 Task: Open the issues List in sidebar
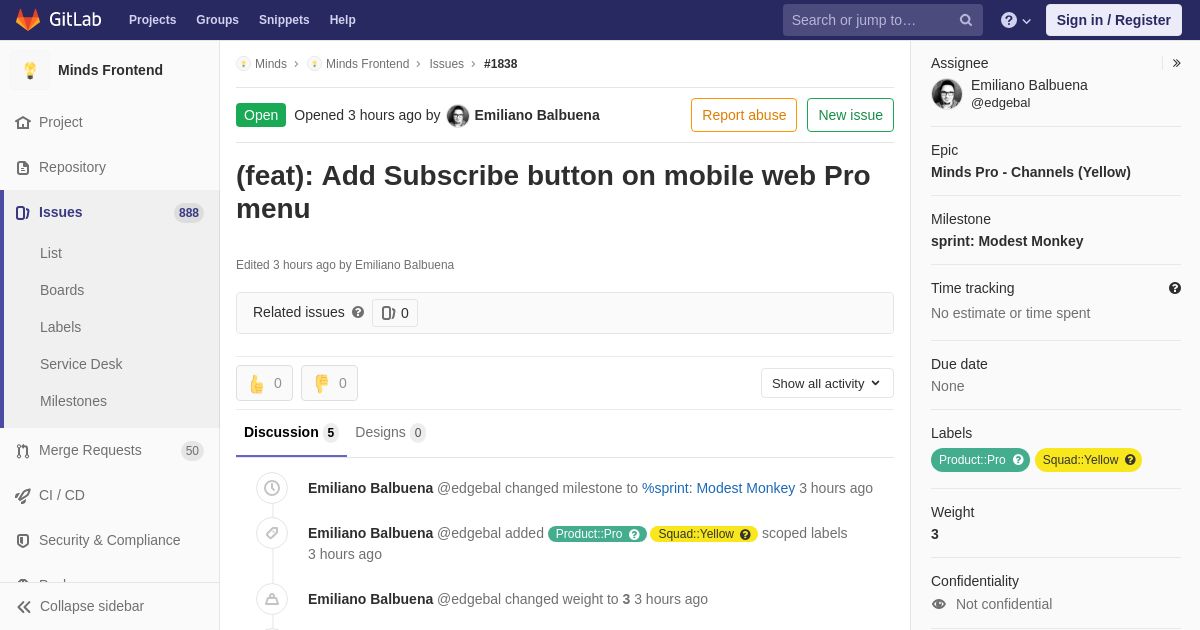(51, 253)
